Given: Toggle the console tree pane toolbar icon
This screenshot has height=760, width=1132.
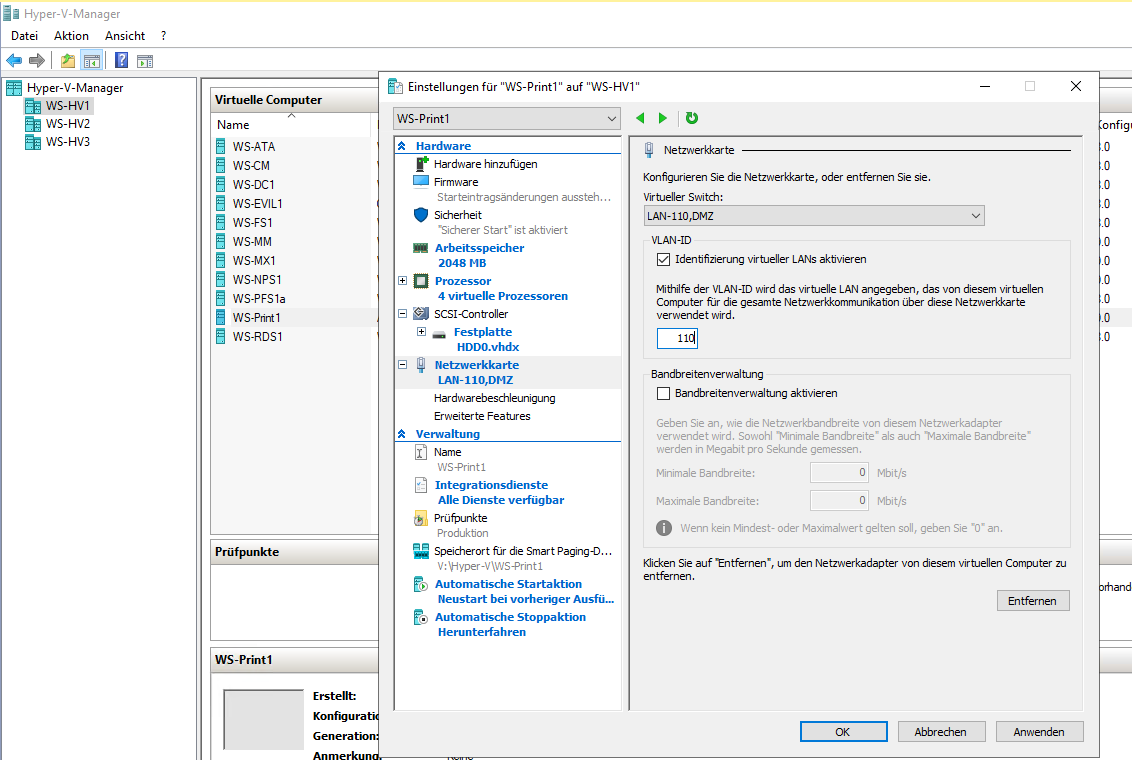Looking at the screenshot, I should (92, 61).
